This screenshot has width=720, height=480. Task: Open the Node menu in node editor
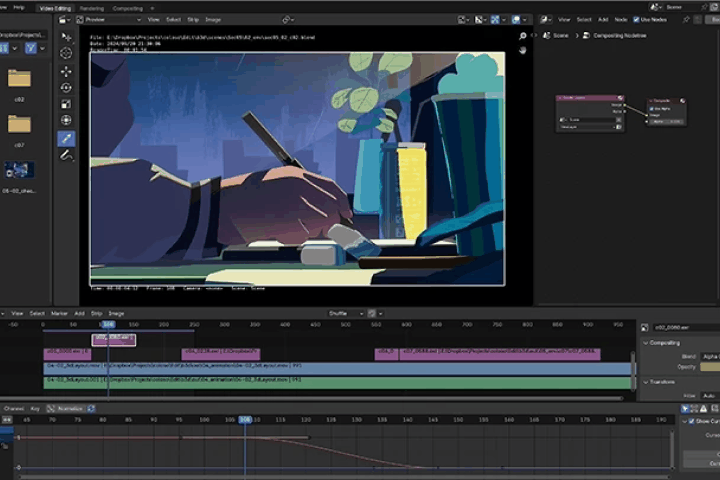[x=620, y=19]
